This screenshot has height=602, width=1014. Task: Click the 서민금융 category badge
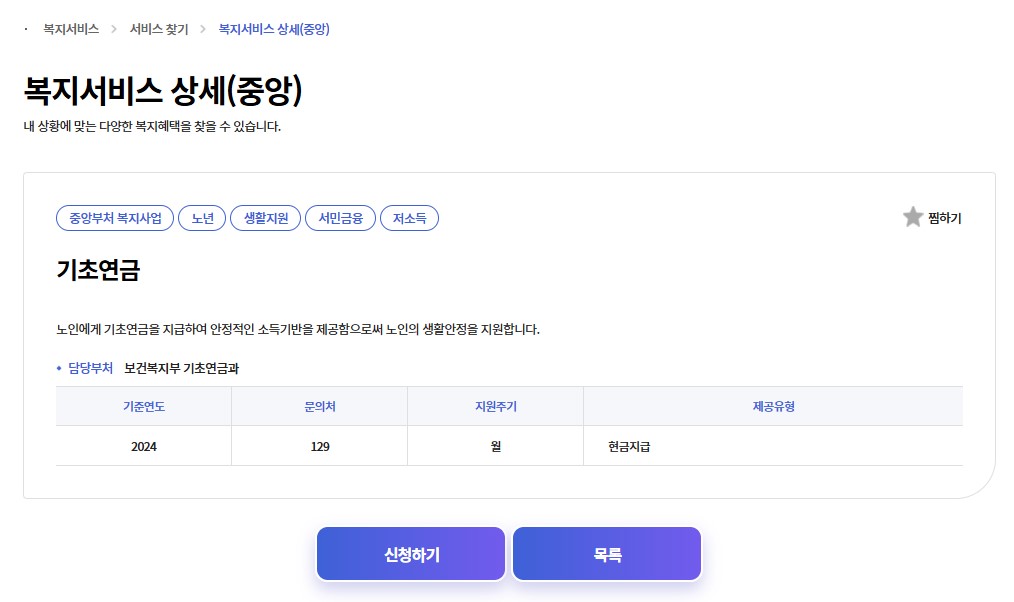340,217
